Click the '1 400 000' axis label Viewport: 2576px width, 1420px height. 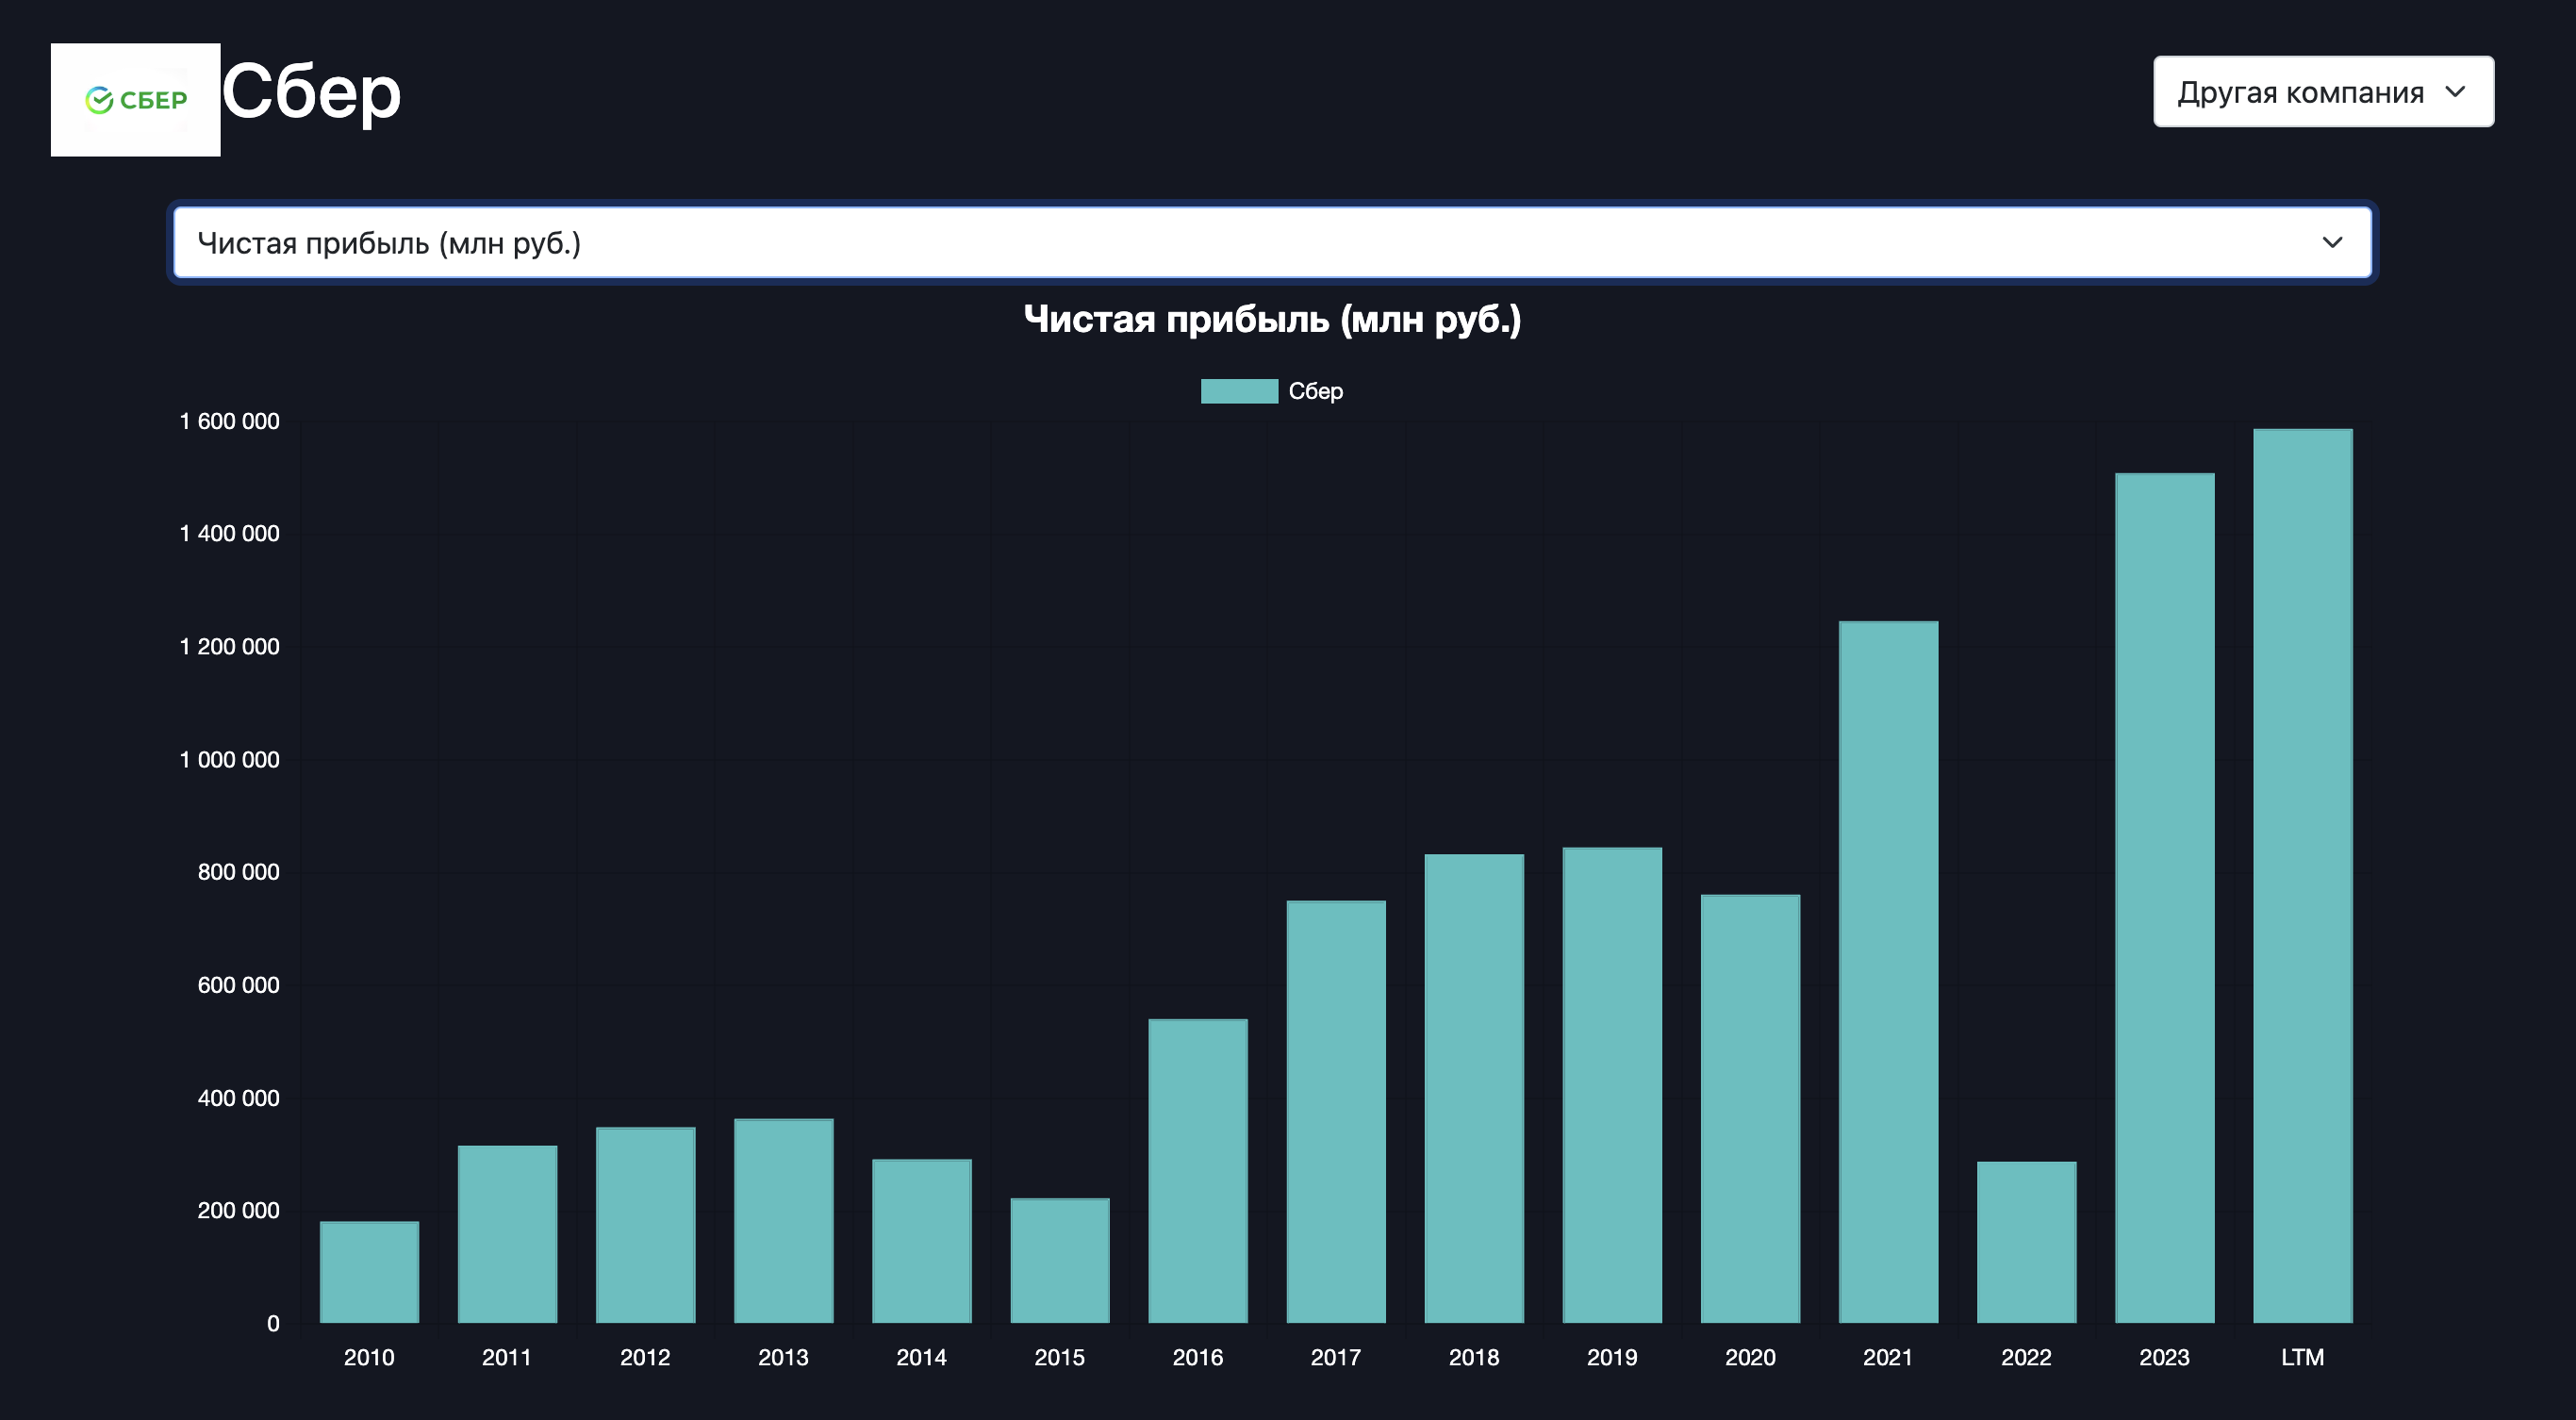pyautogui.click(x=229, y=533)
